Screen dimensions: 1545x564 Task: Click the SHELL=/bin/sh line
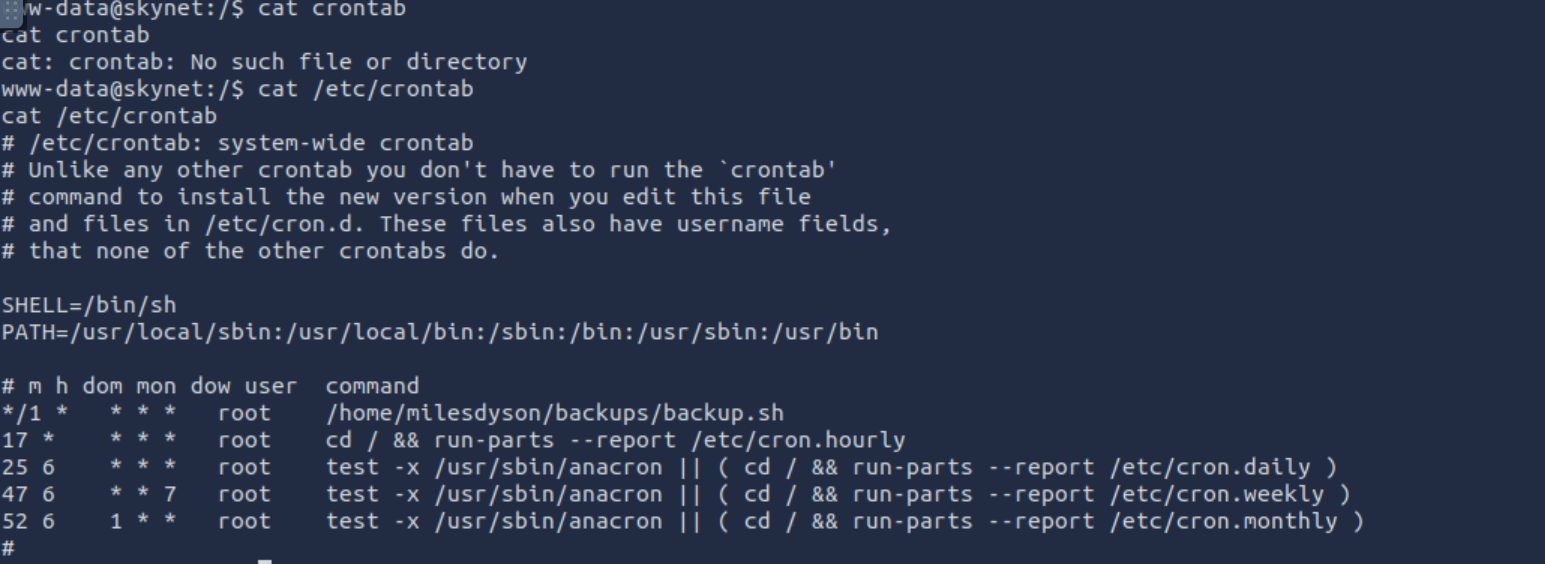coord(89,305)
